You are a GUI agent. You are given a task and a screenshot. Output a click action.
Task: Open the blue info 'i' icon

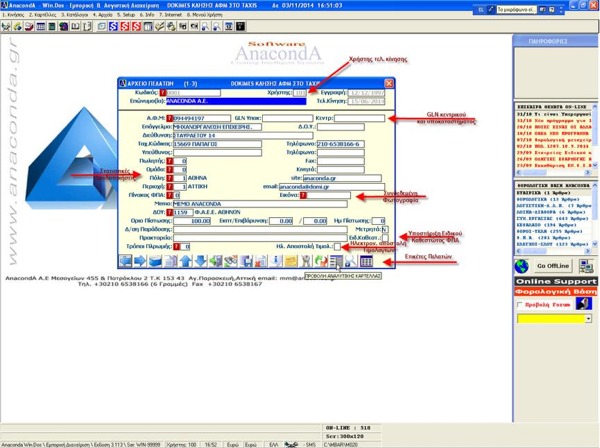(x=276, y=261)
